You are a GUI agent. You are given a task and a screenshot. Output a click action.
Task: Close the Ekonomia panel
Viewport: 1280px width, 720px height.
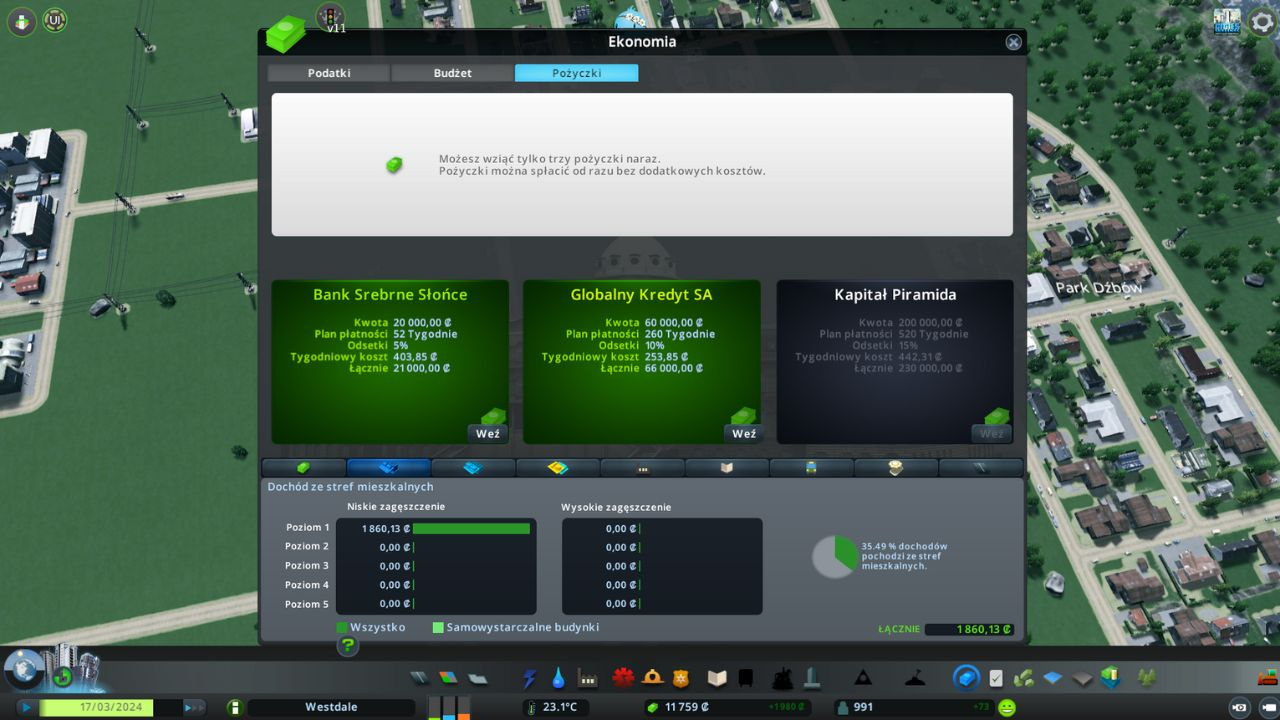click(1013, 42)
